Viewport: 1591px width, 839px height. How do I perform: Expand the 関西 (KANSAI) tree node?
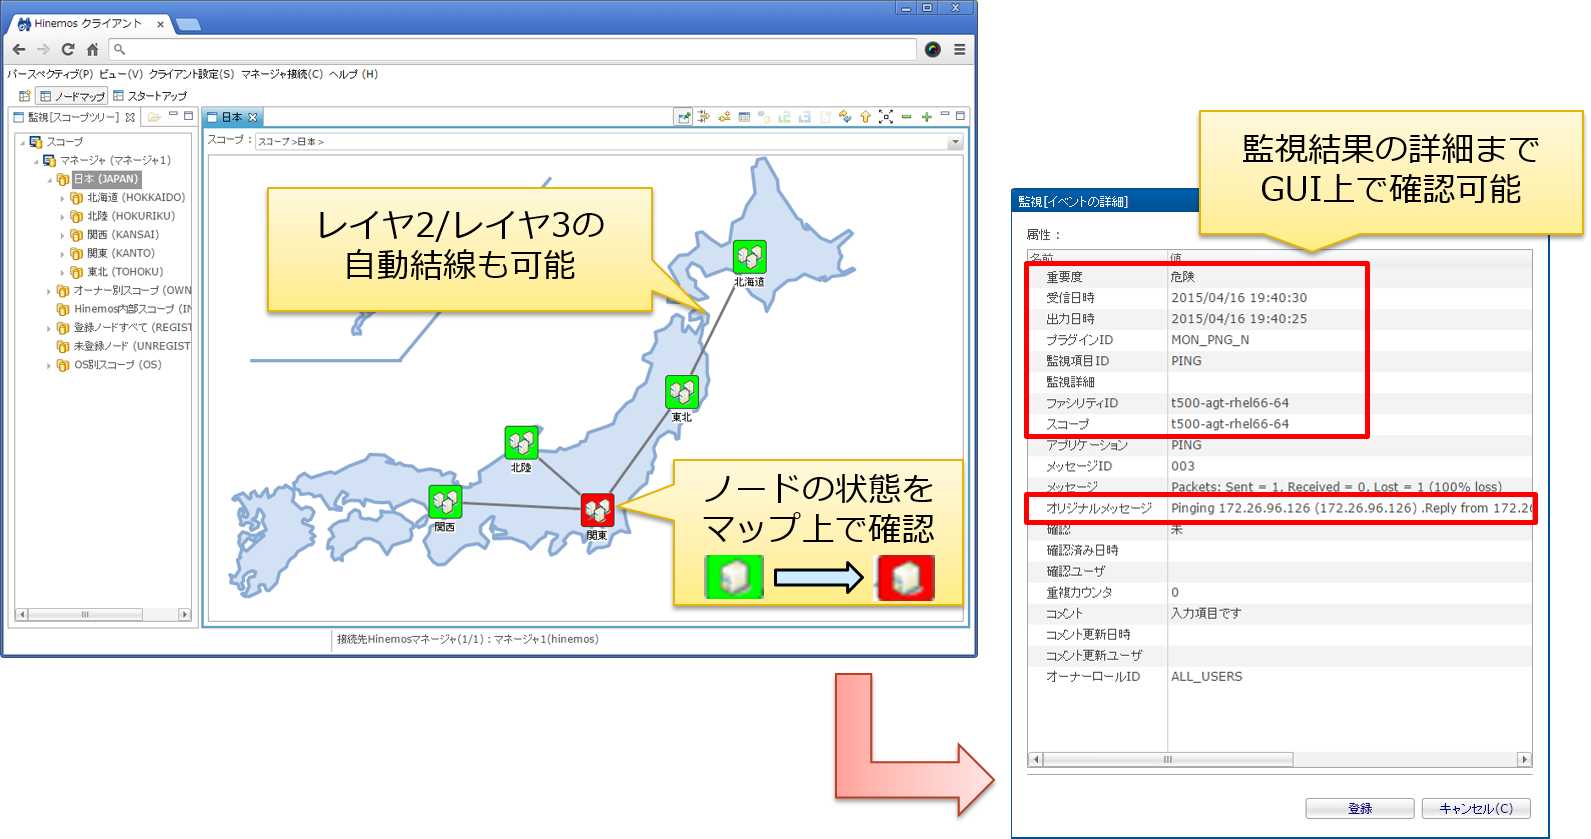[x=62, y=235]
